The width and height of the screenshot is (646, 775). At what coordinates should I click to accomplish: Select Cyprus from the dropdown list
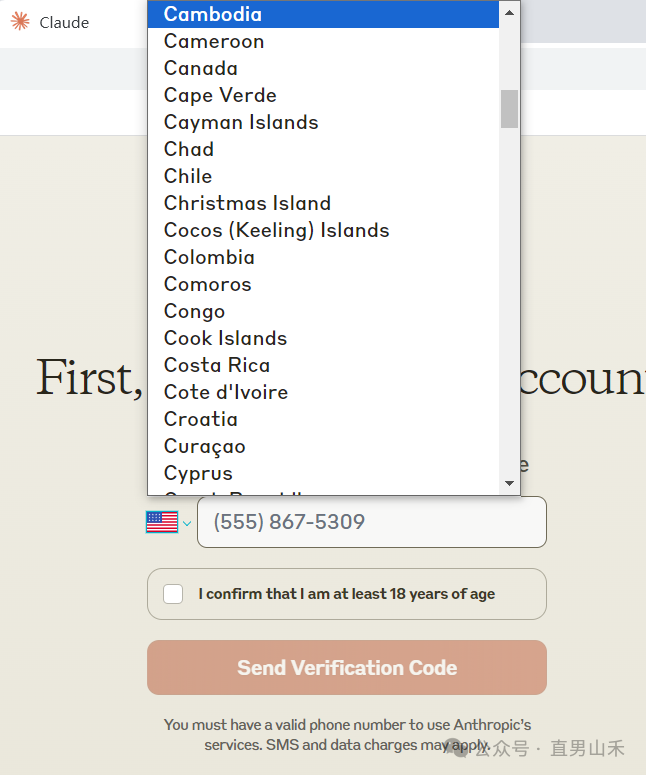coord(198,473)
